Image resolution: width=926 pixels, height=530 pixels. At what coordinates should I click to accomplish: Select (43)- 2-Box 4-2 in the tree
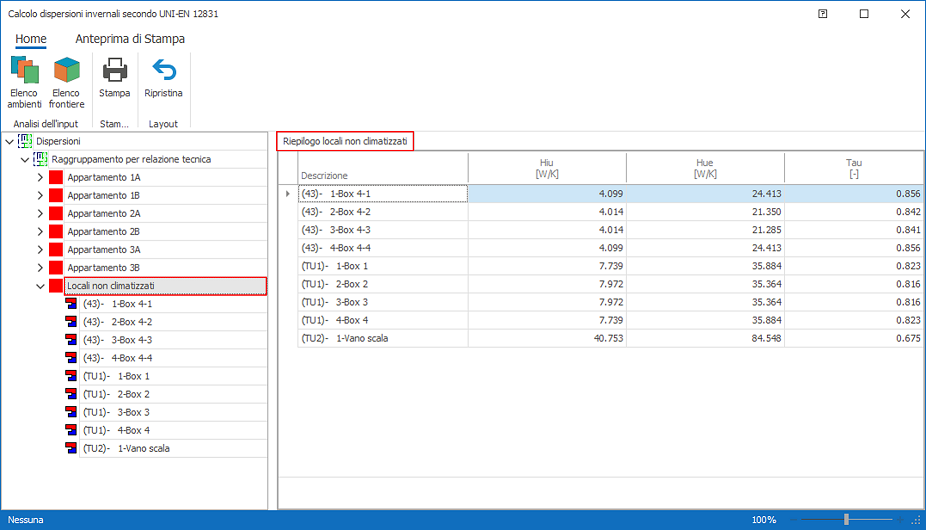[x=117, y=322]
